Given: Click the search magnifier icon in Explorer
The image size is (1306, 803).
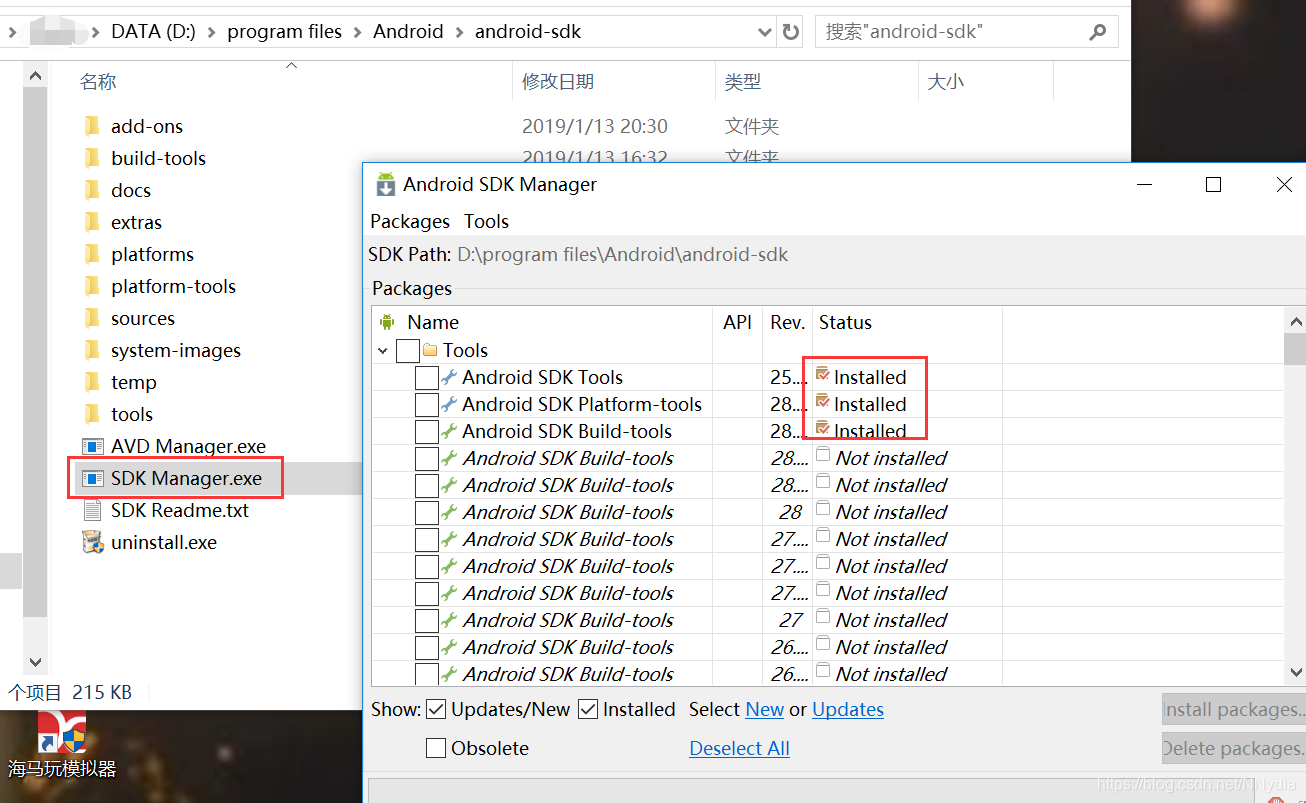Looking at the screenshot, I should click(x=1097, y=32).
